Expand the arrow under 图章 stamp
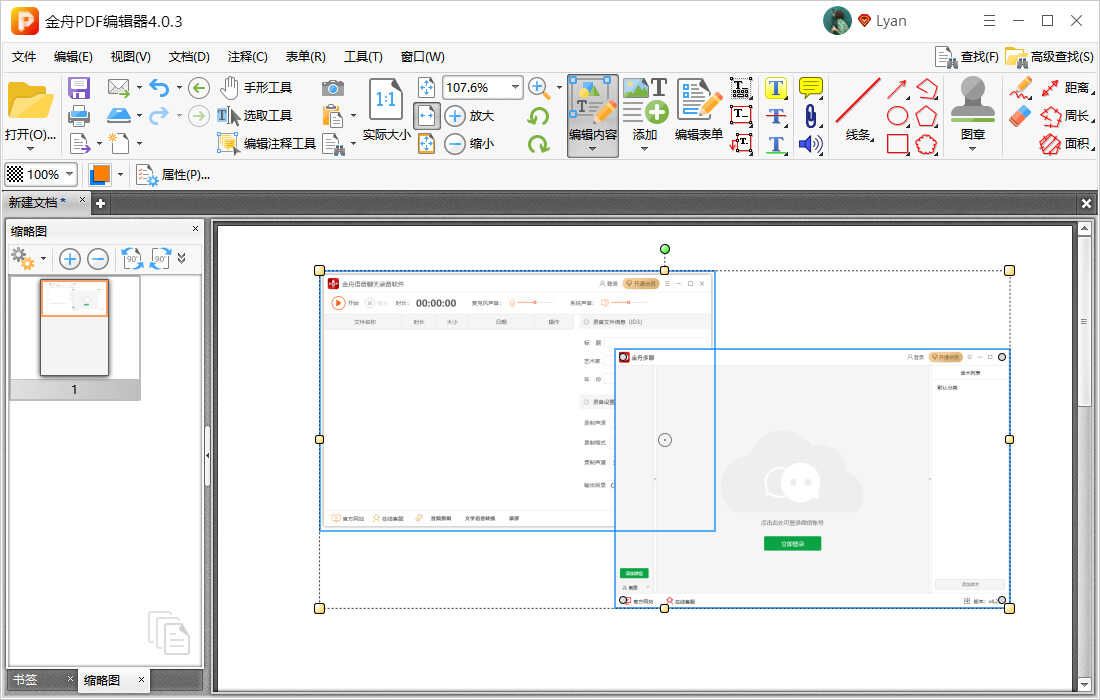1100x700 pixels. click(972, 149)
